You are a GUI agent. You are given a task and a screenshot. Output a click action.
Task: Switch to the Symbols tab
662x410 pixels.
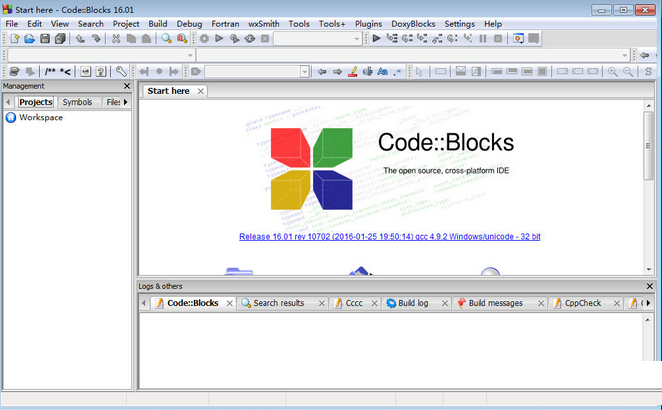pyautogui.click(x=77, y=102)
